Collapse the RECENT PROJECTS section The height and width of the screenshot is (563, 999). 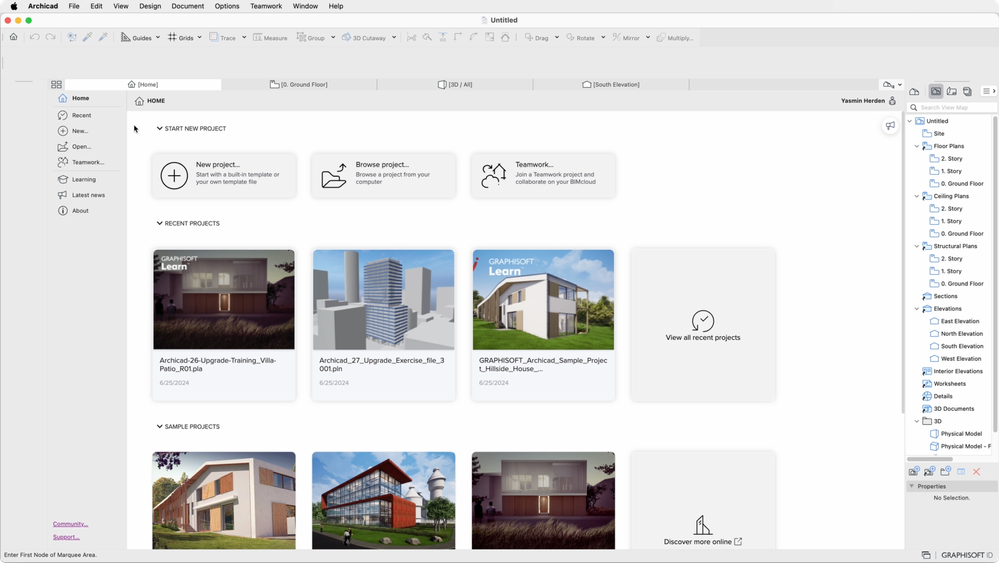(x=159, y=223)
